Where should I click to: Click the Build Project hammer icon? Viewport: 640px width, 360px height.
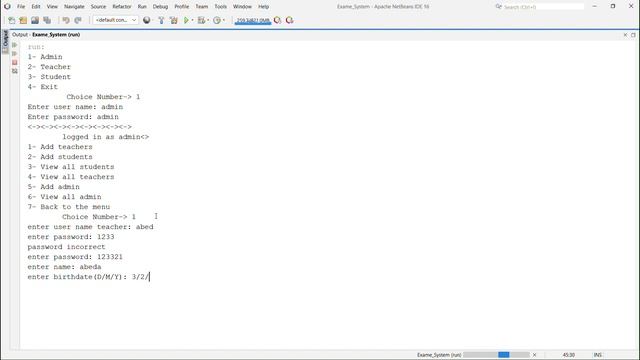point(161,20)
